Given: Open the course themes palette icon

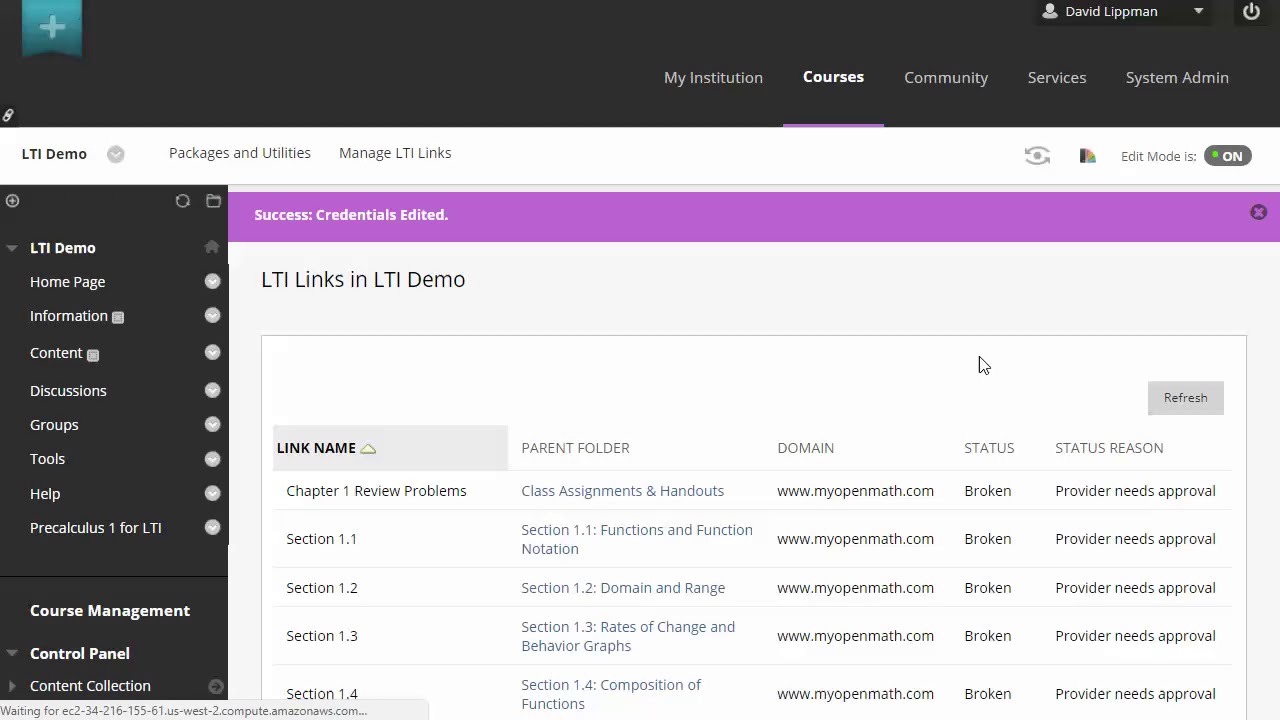Looking at the screenshot, I should pyautogui.click(x=1088, y=156).
